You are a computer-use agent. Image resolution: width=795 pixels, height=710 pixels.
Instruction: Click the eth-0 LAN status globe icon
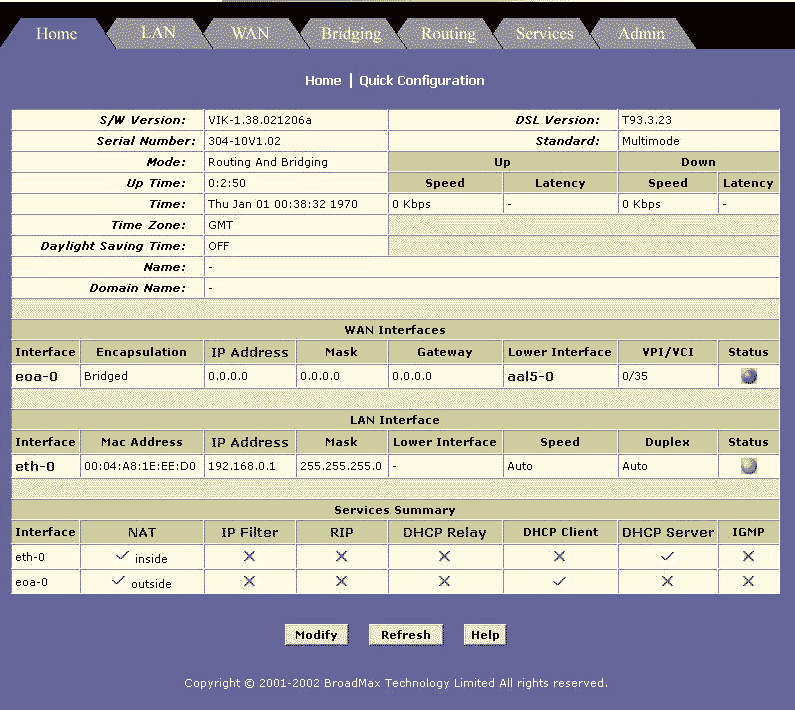pos(748,466)
